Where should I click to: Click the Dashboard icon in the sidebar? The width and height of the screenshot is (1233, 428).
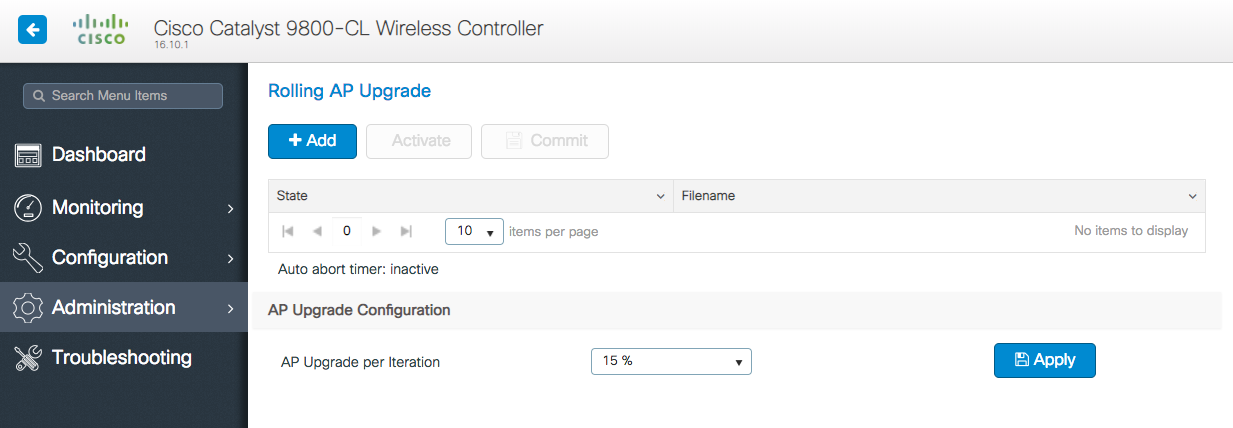(x=27, y=155)
